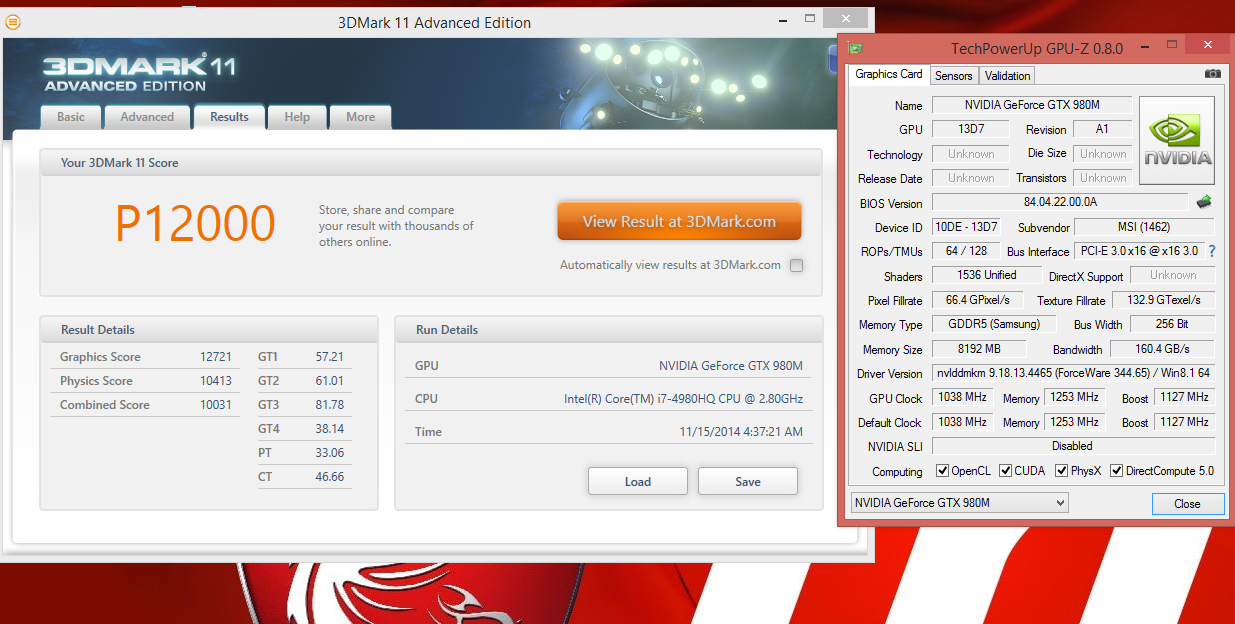Click the Bandwidth value 160.4 GB/s
Image resolution: width=1235 pixels, height=624 pixels.
(x=1162, y=349)
